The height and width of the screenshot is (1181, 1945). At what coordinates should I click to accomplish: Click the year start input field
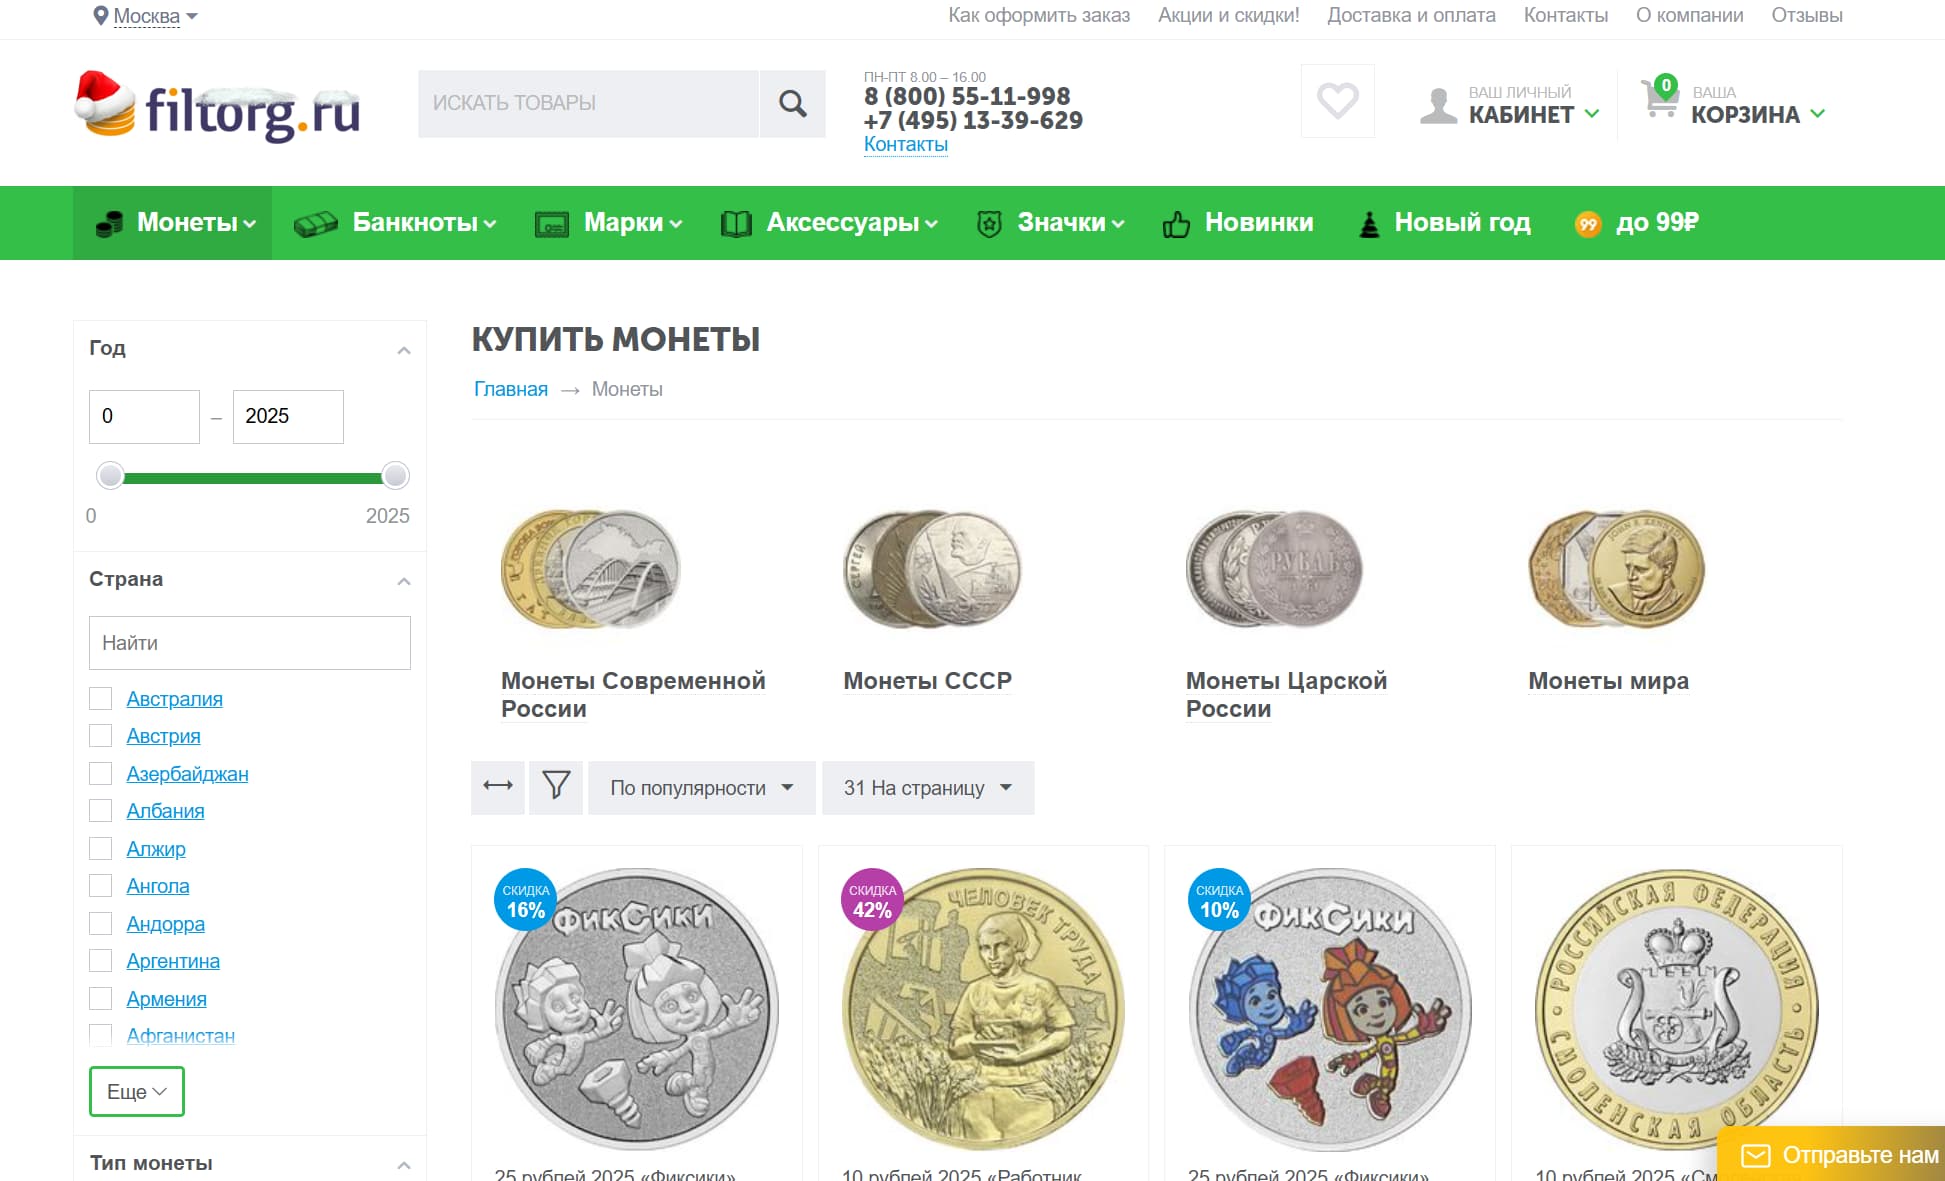pyautogui.click(x=143, y=416)
